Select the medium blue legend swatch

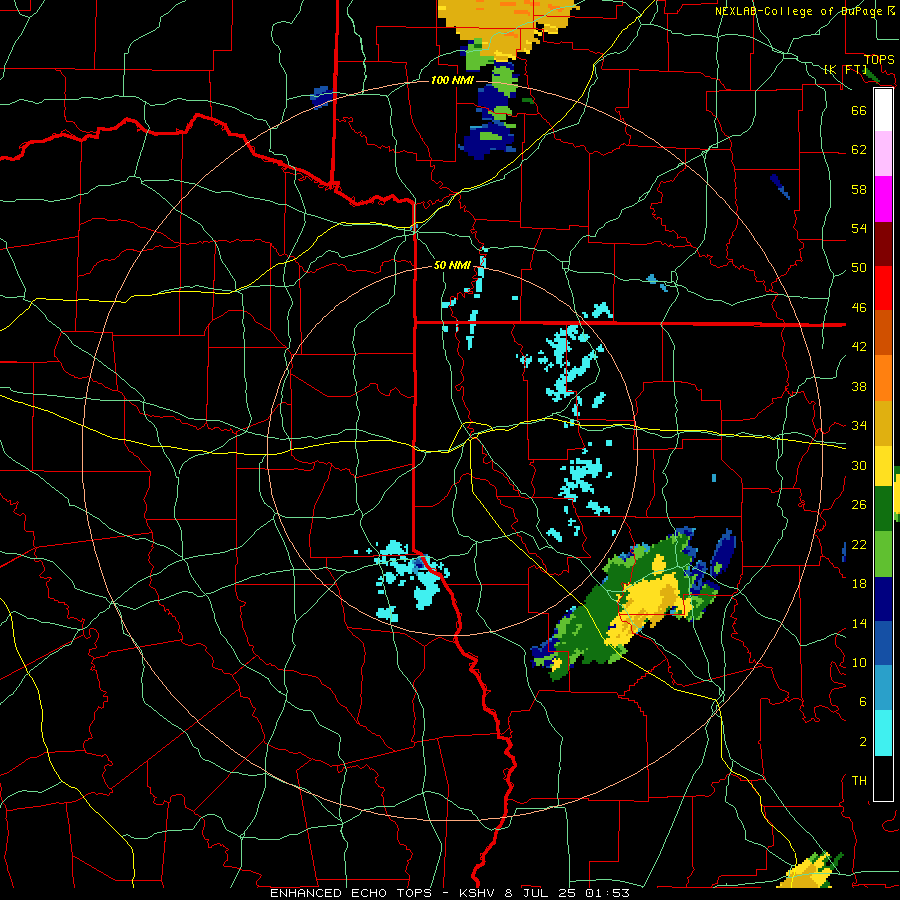click(x=883, y=643)
